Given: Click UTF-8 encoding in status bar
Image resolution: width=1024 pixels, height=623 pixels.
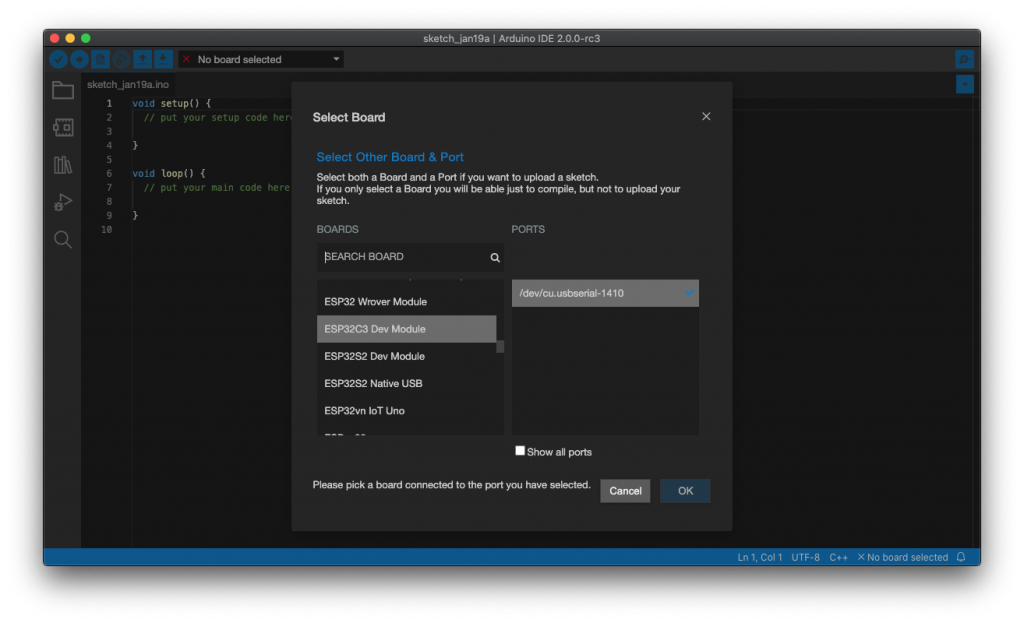Looking at the screenshot, I should [x=805, y=557].
